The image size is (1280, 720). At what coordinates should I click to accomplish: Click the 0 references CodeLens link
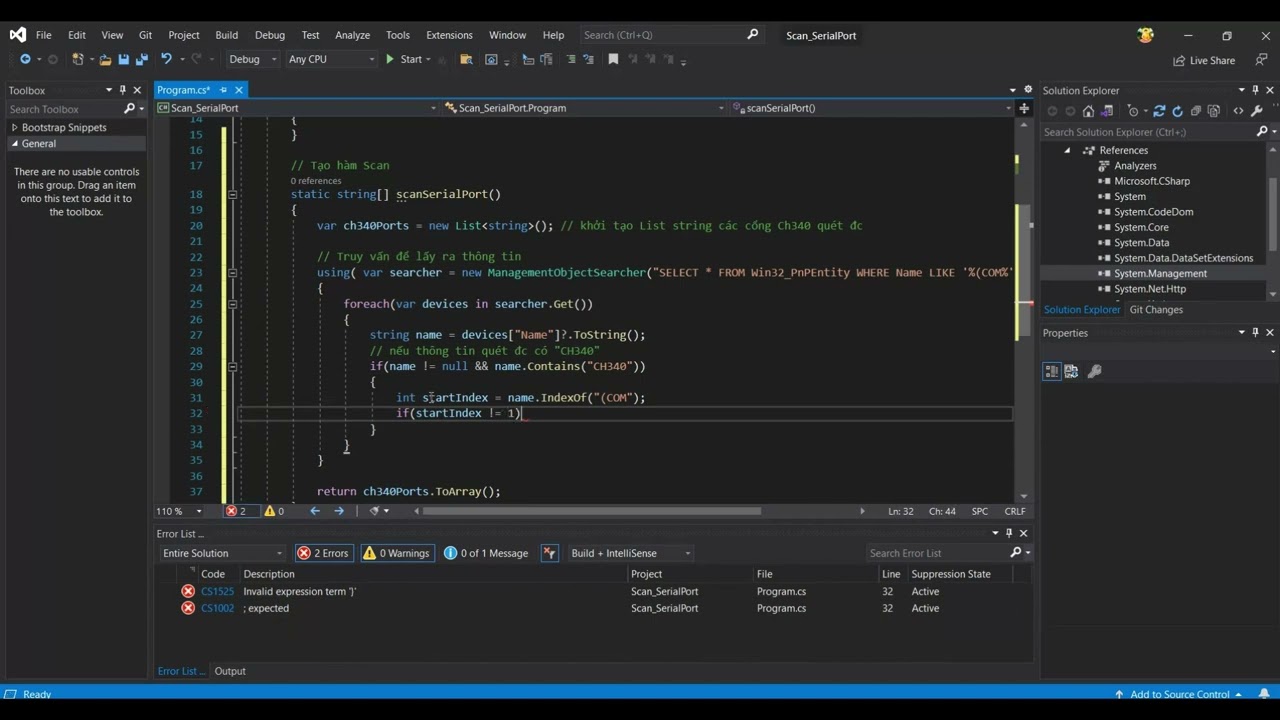(x=316, y=181)
